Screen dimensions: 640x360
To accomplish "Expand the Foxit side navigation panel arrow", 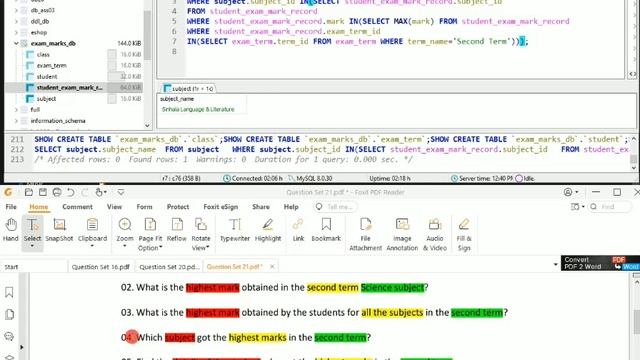I will 22,347.
